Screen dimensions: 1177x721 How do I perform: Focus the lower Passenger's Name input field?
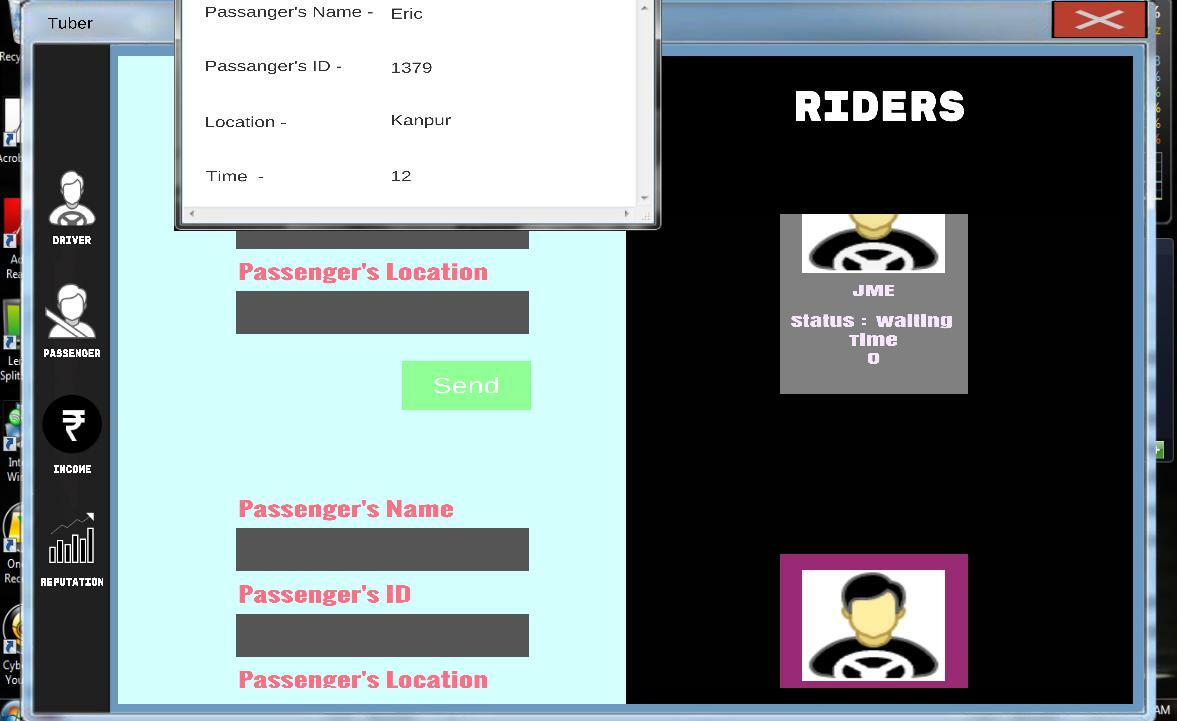(382, 550)
